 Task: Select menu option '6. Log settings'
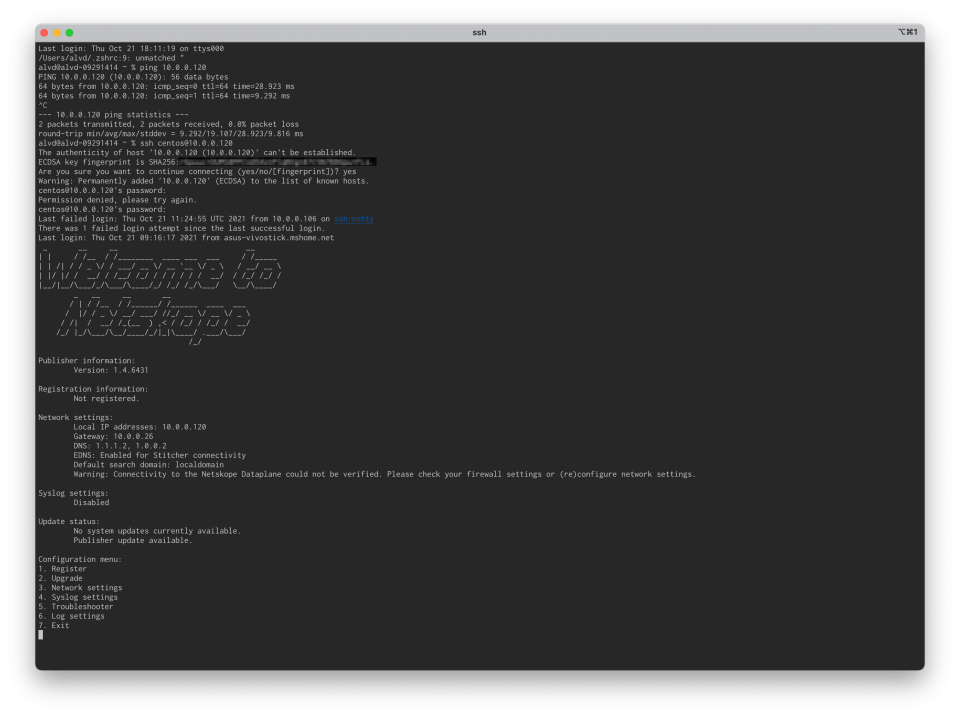coord(71,616)
